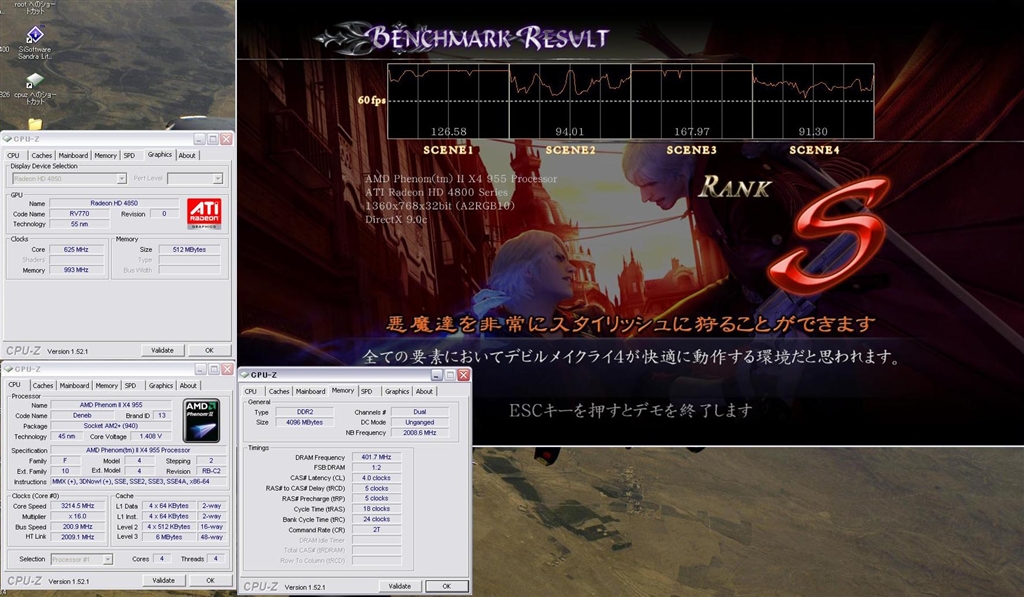Select Mainboard tab in the Memory window
1024x597 pixels.
(310, 391)
